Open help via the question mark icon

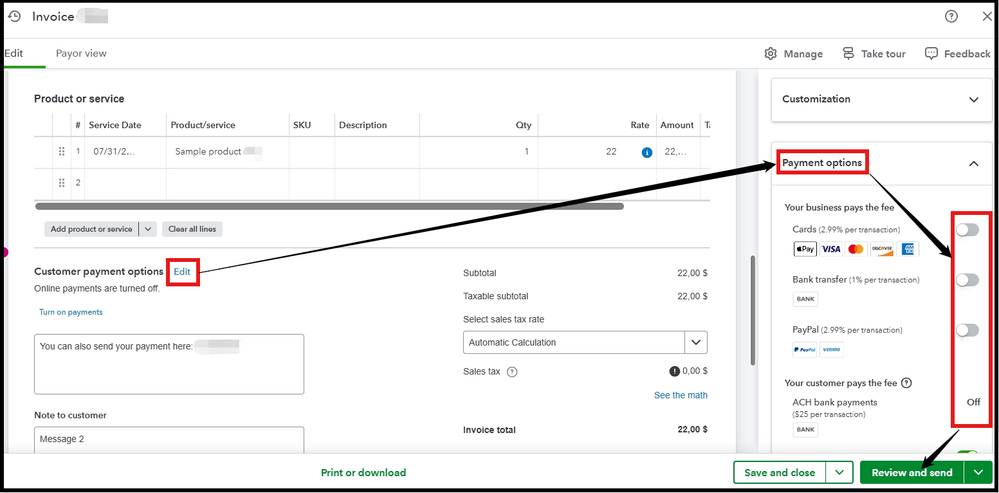pos(951,17)
